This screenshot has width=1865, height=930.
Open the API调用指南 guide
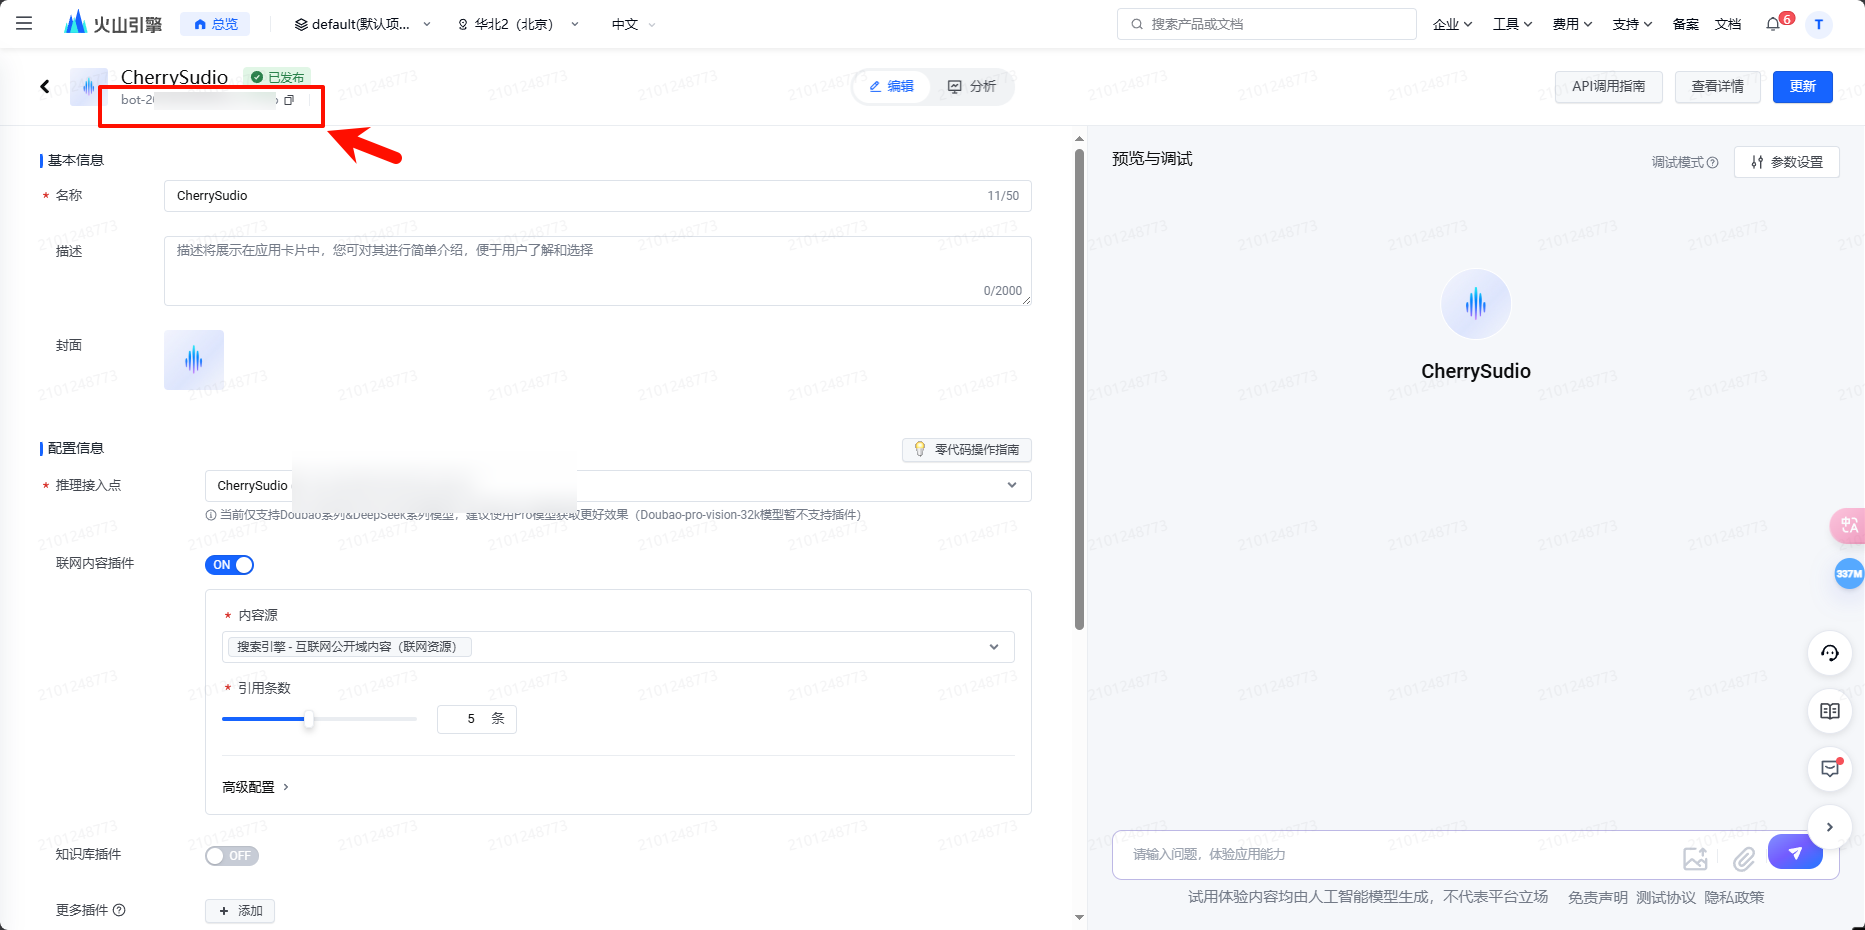click(x=1608, y=87)
